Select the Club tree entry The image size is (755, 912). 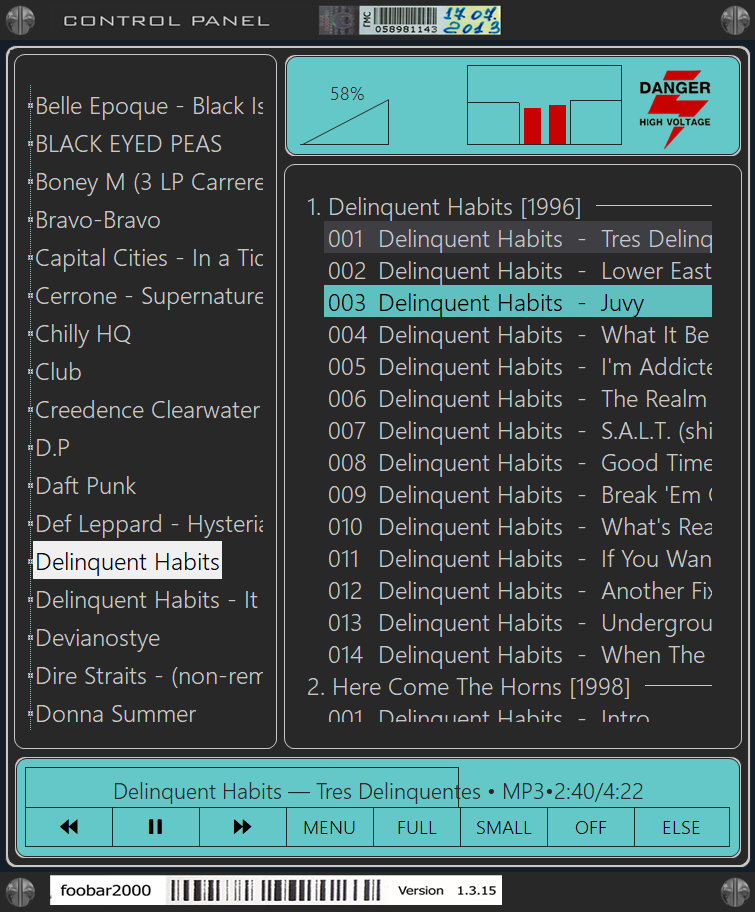coord(58,372)
